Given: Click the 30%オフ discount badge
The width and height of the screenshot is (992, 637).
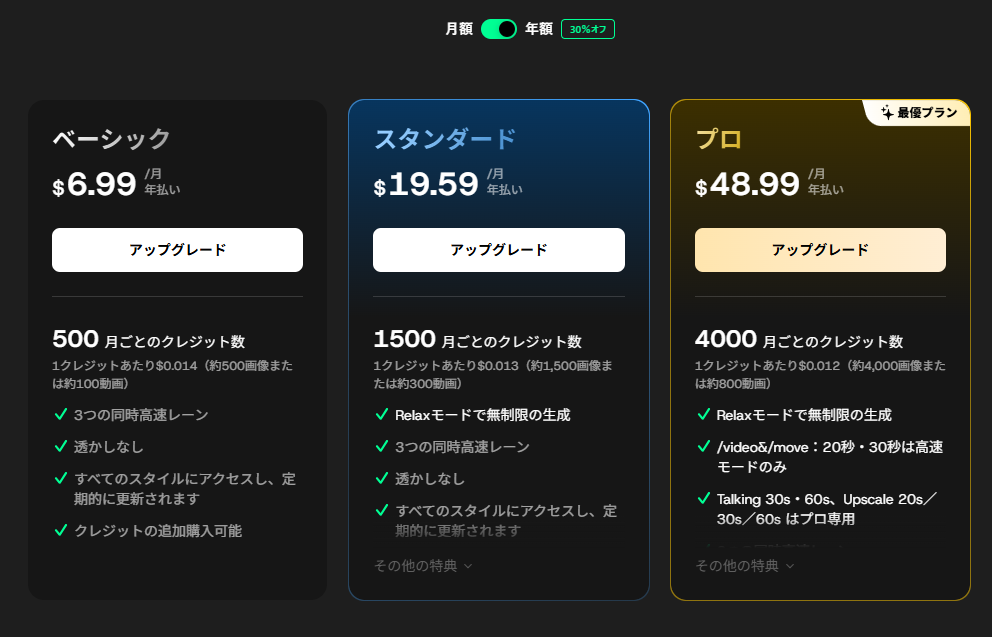Looking at the screenshot, I should coord(588,29).
